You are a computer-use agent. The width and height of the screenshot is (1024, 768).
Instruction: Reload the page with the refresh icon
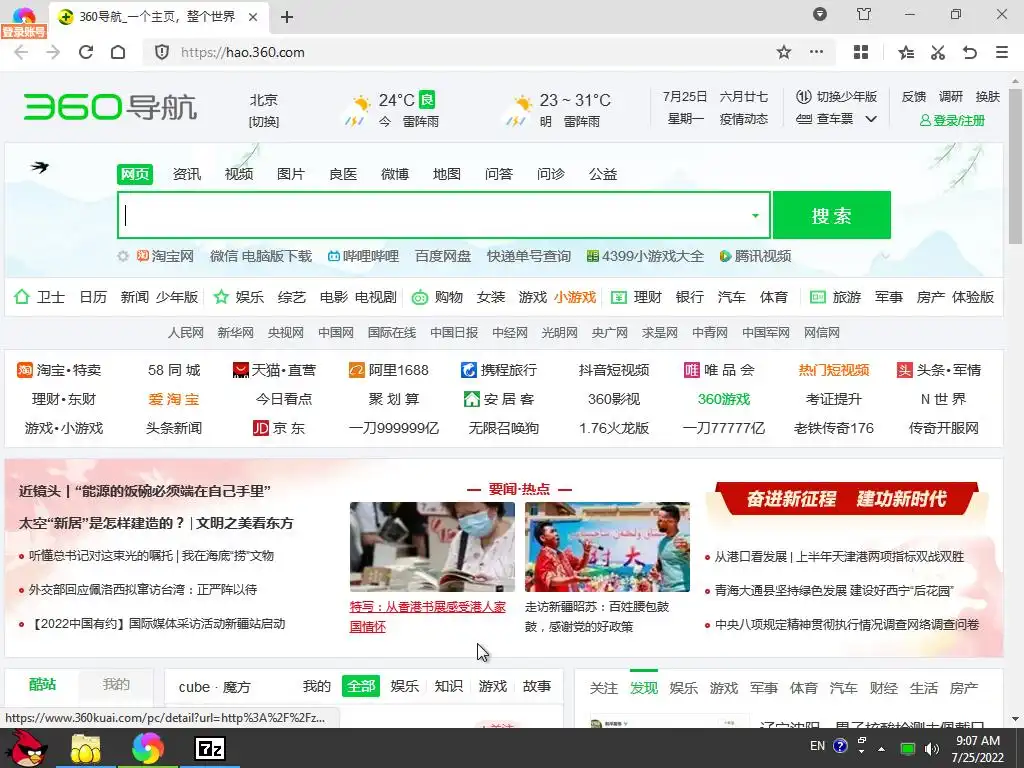[86, 52]
